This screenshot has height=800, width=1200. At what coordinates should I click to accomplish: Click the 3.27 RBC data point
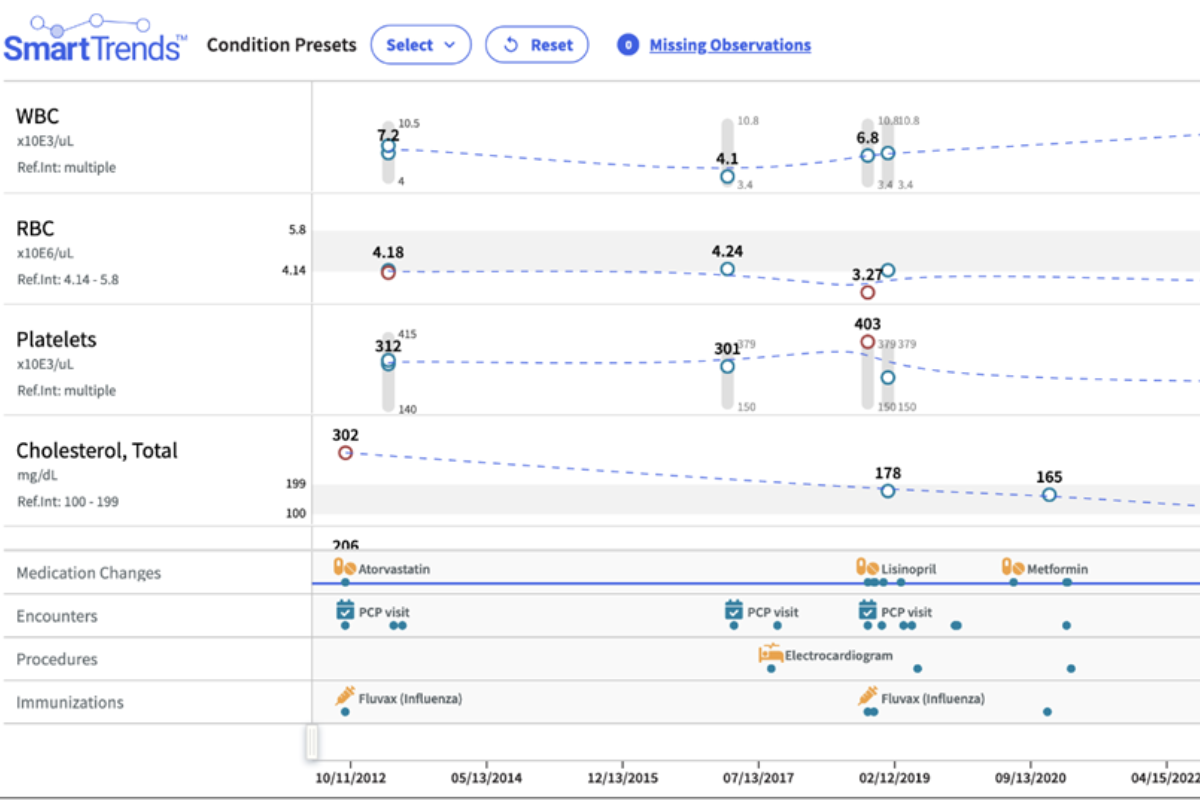(x=866, y=292)
